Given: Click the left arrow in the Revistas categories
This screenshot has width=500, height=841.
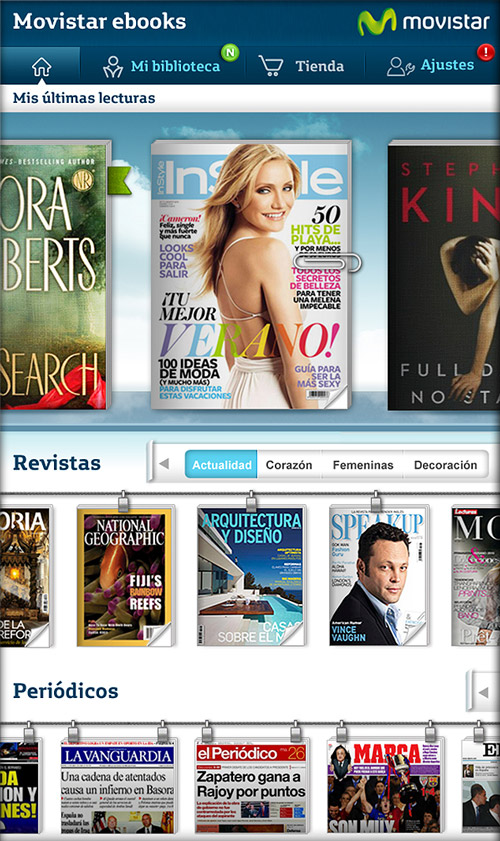Looking at the screenshot, I should coord(164,463).
